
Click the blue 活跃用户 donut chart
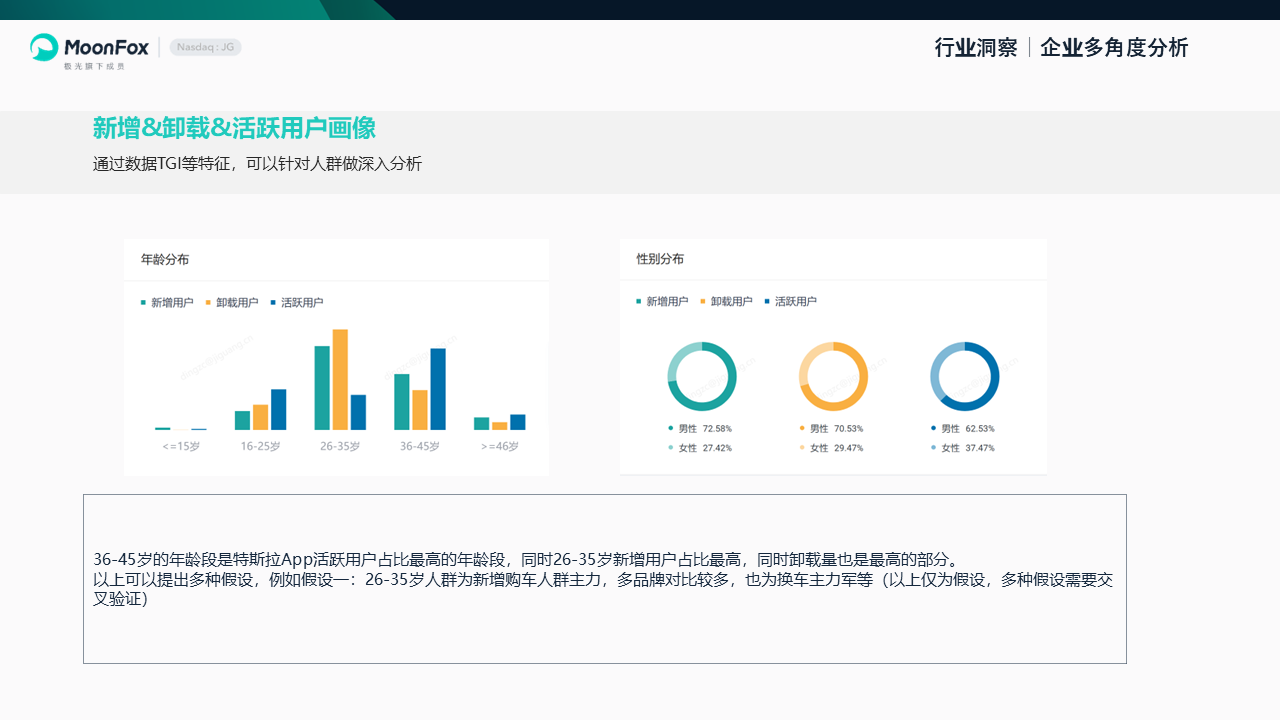pyautogui.click(x=964, y=376)
